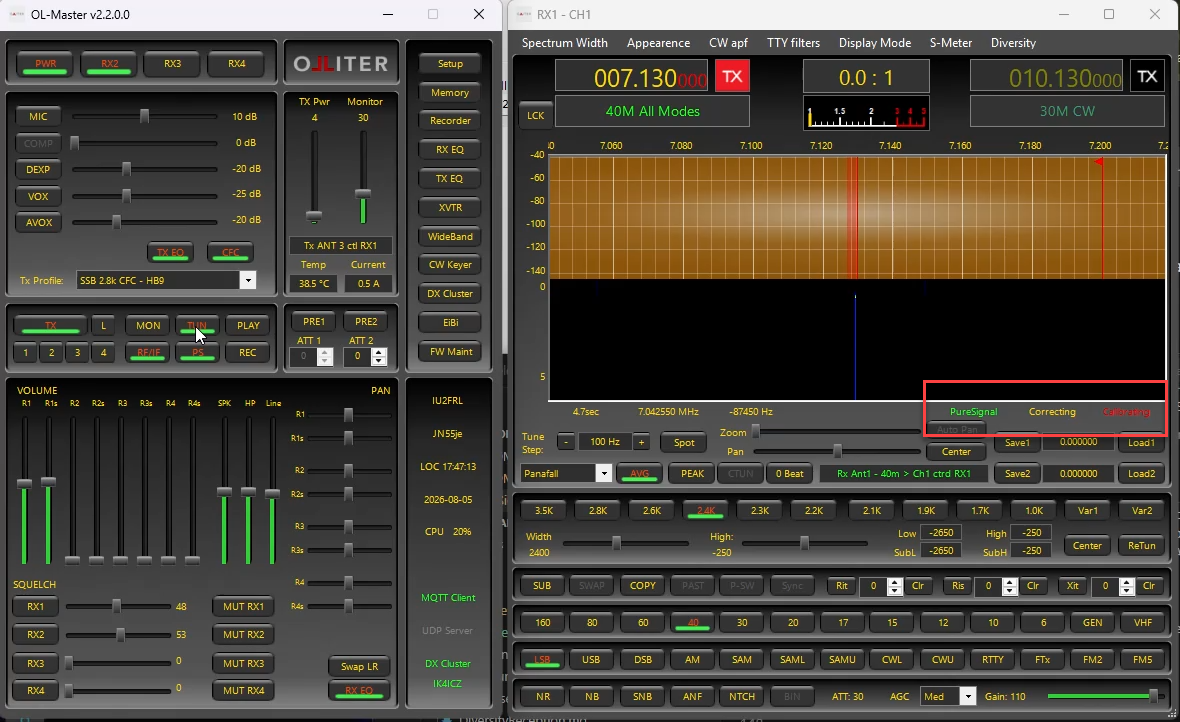The width and height of the screenshot is (1180, 722).
Task: Open the S-Meter menu
Action: coord(950,43)
